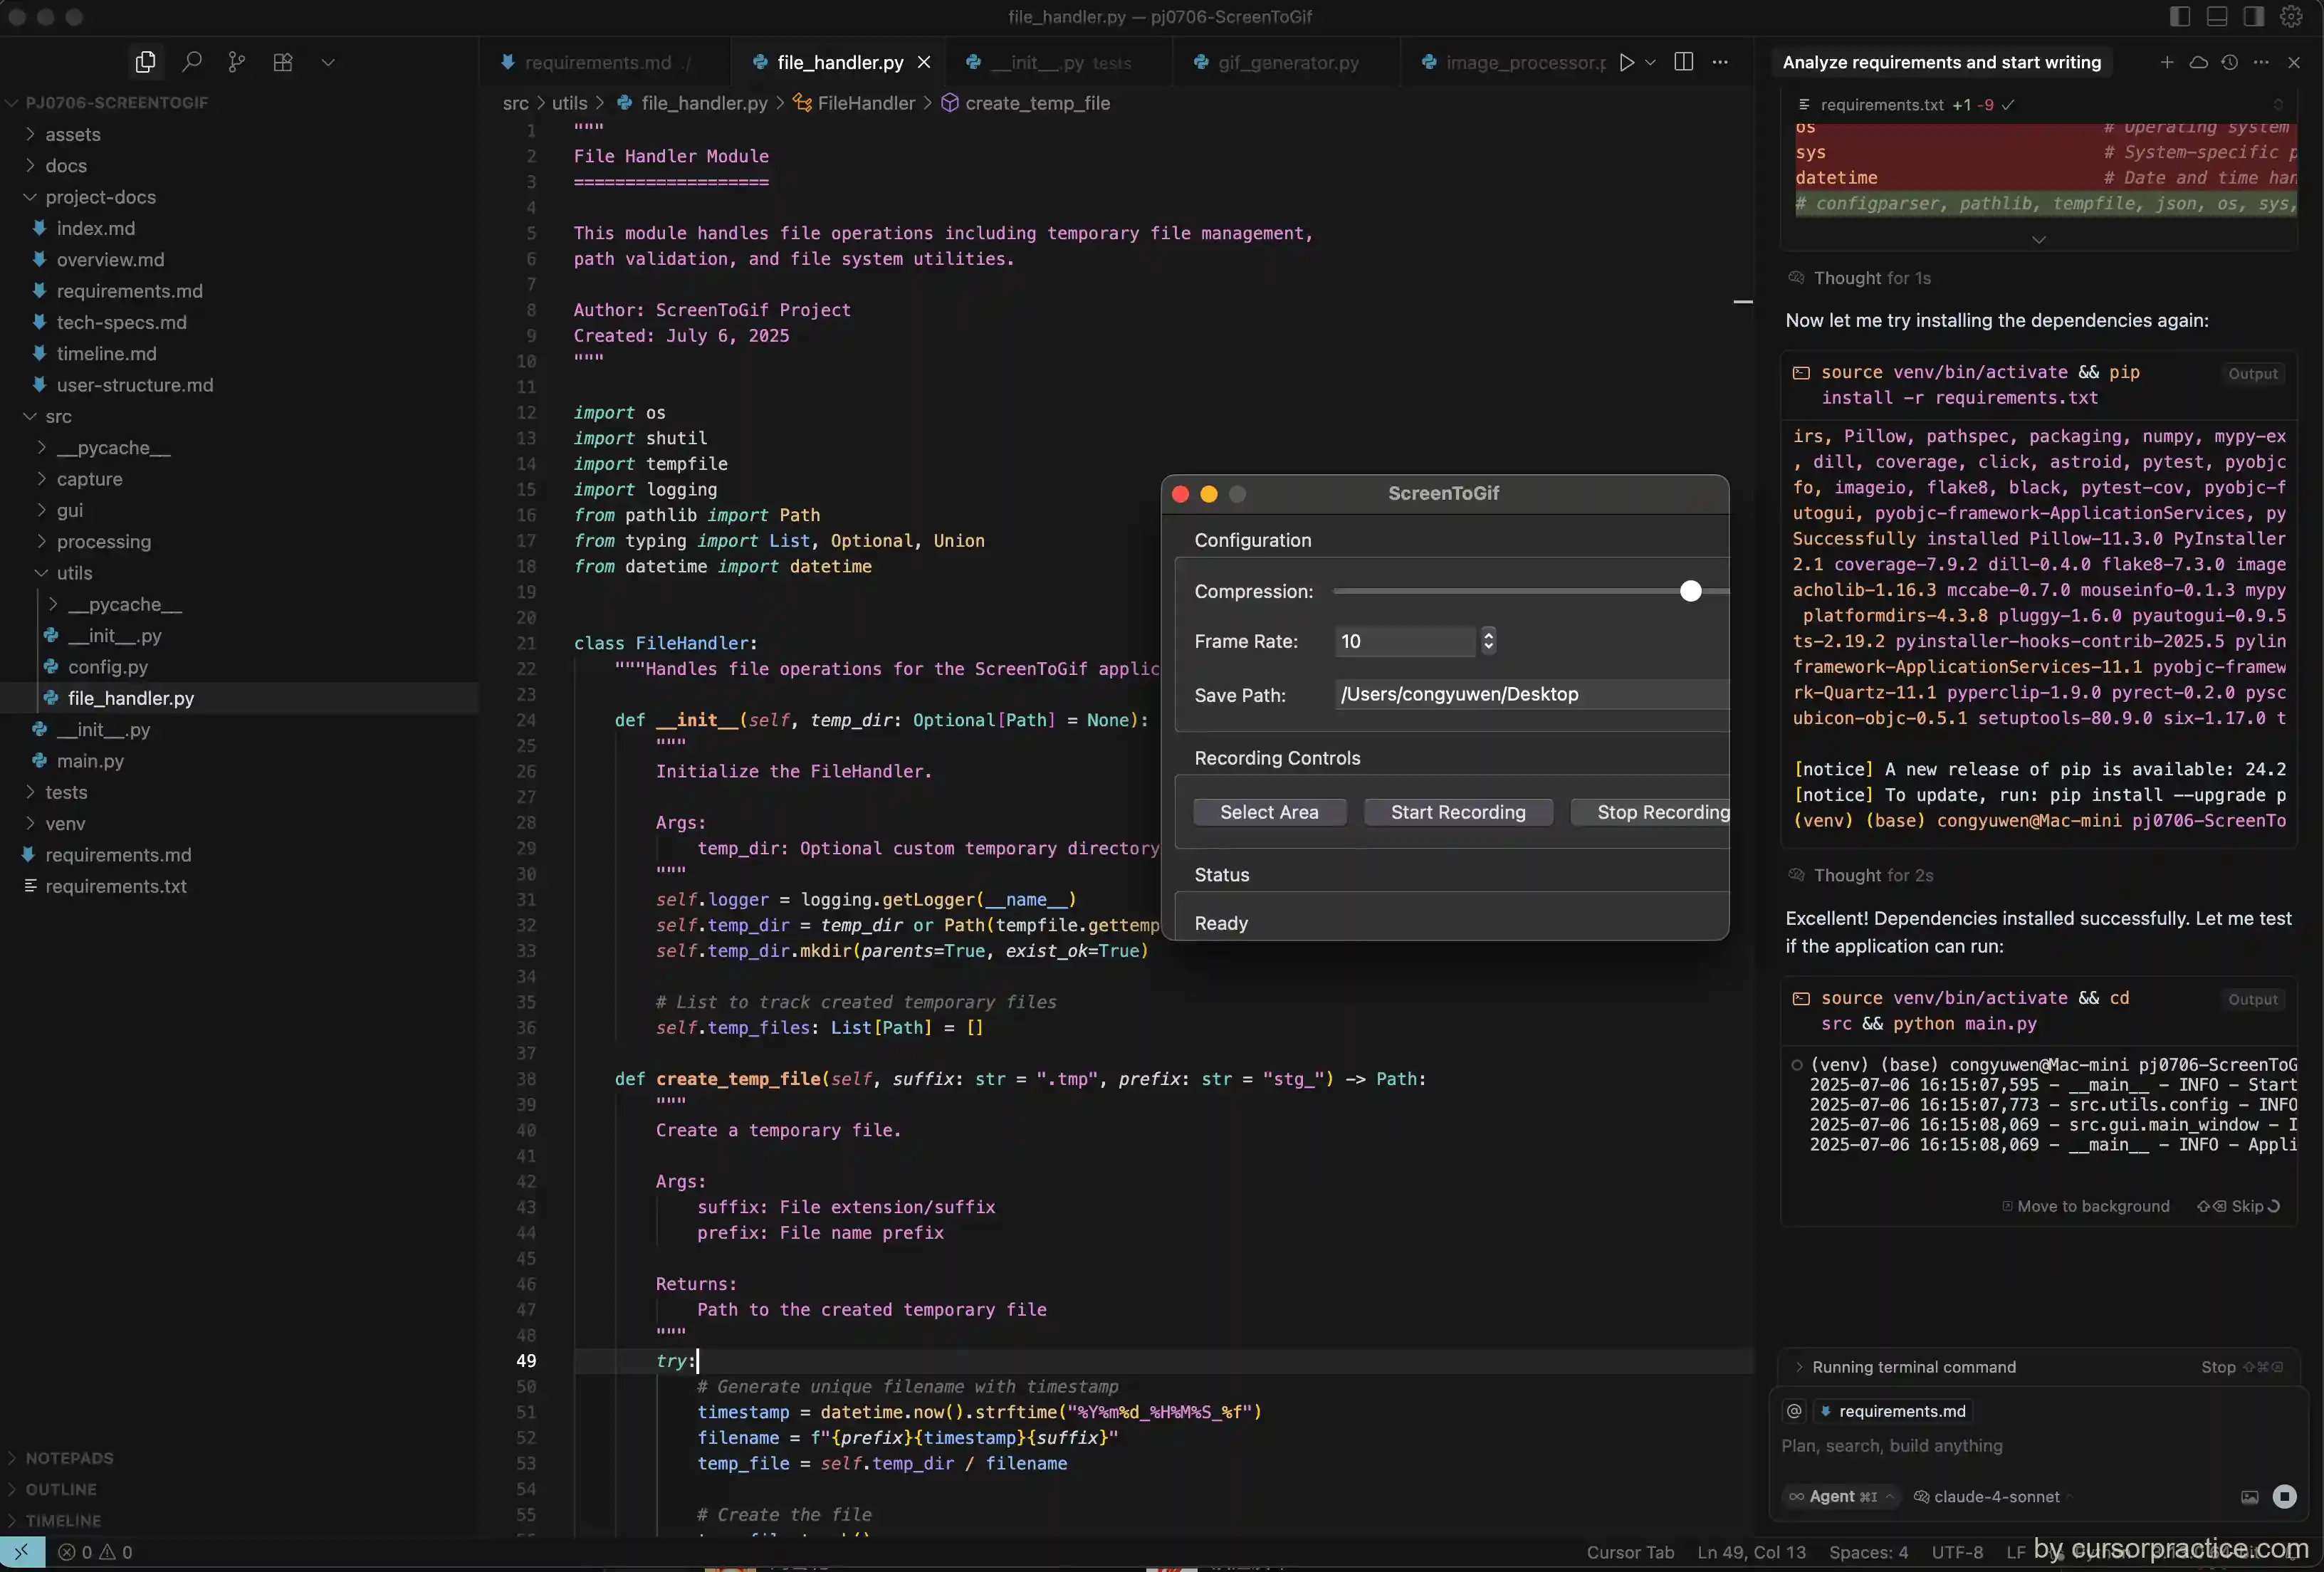Click the Stop Recording button
This screenshot has height=1572, width=2324.
1651,812
